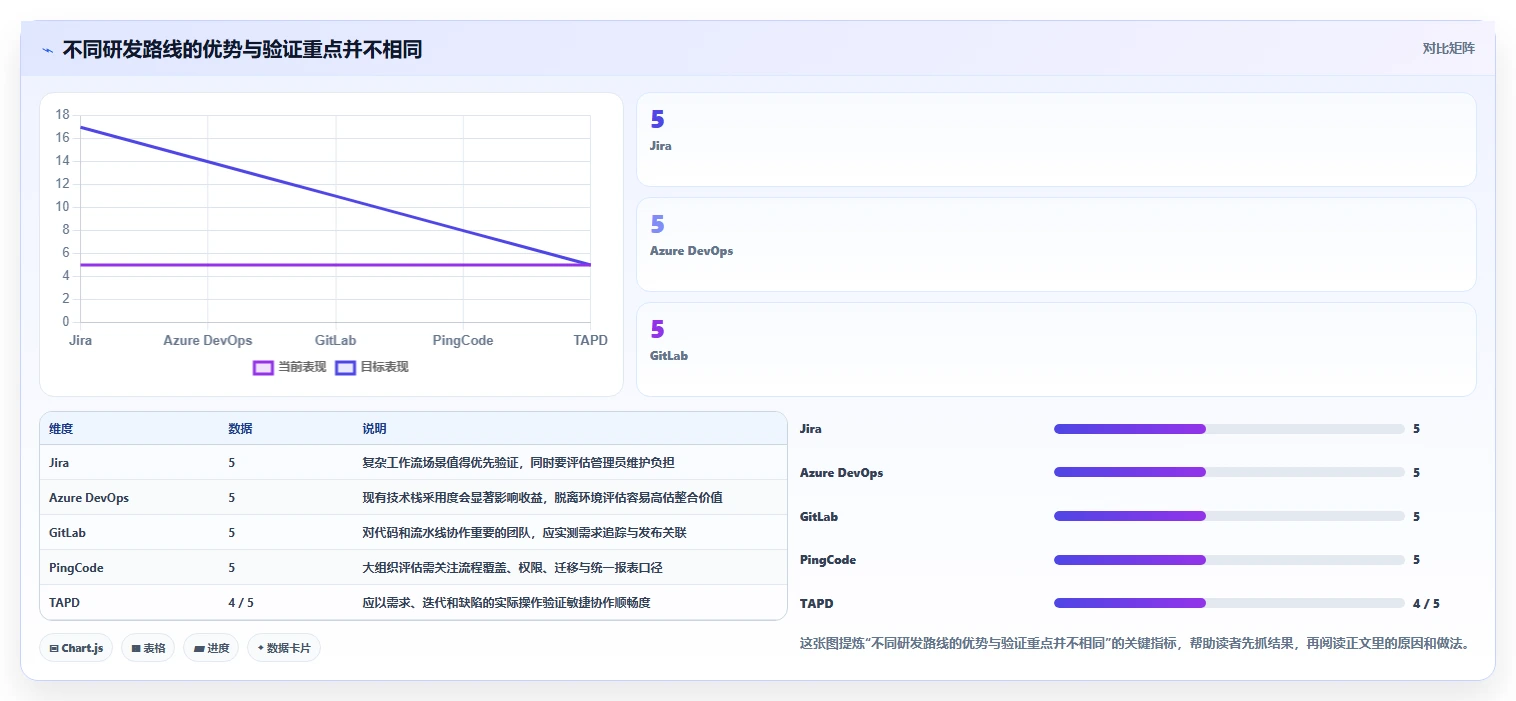Click the description starting 复杂工作流场景
The height and width of the screenshot is (701, 1516).
coord(518,463)
